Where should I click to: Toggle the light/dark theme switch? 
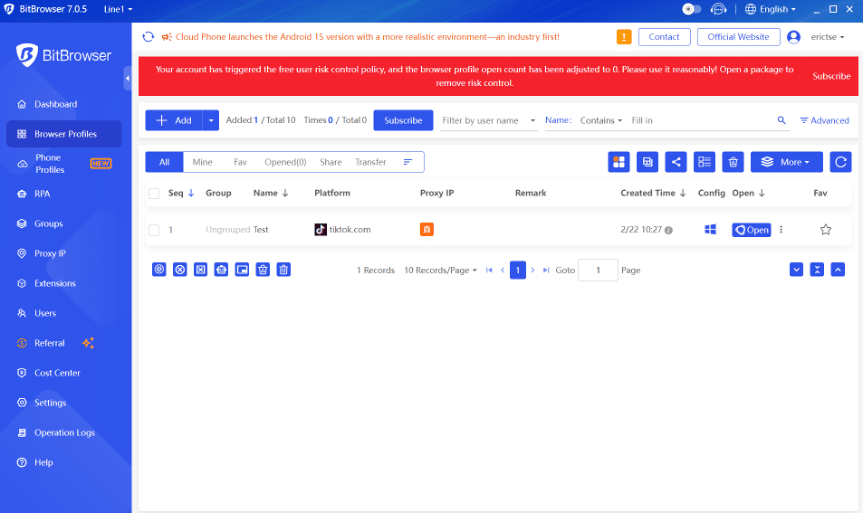(692, 9)
